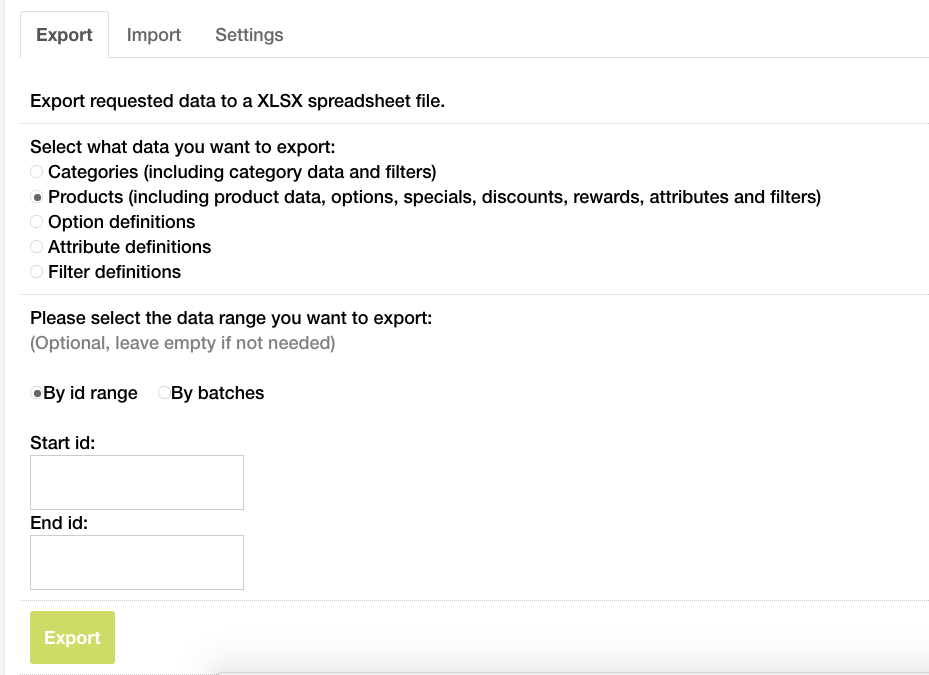Click the gray 'Optional, leave empty' hint

(182, 343)
